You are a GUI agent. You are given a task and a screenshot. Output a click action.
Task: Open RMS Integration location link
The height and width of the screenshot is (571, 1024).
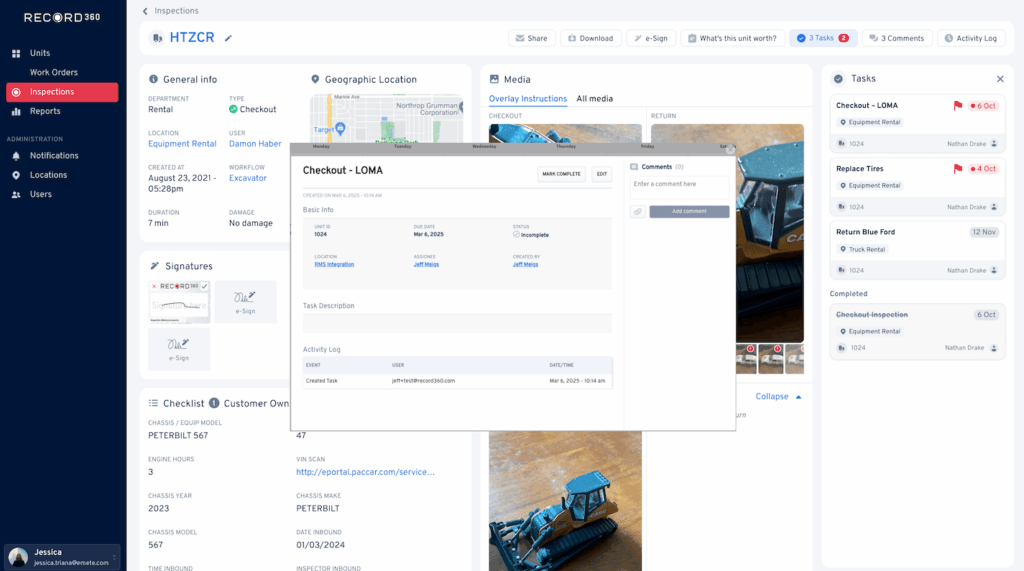(334, 265)
